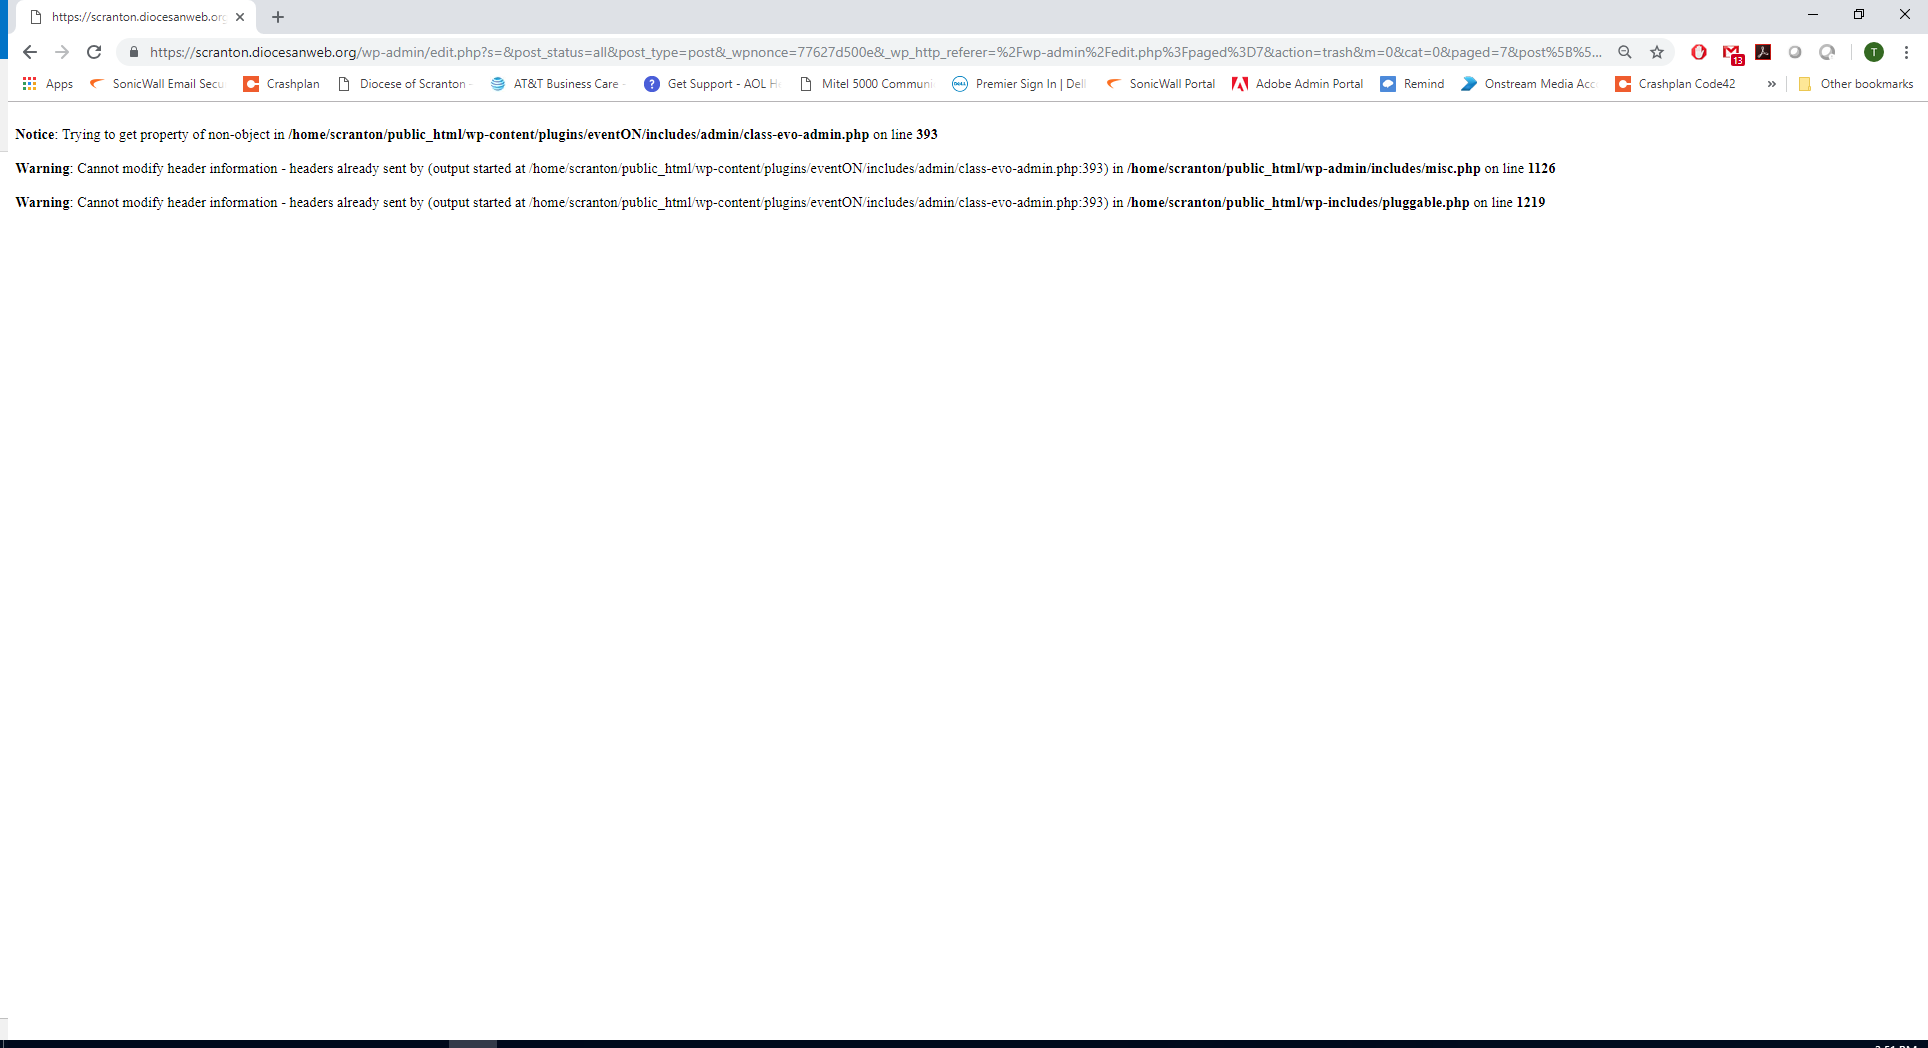The image size is (1928, 1048).
Task: Open the Crashplan bookmark
Action: [282, 84]
